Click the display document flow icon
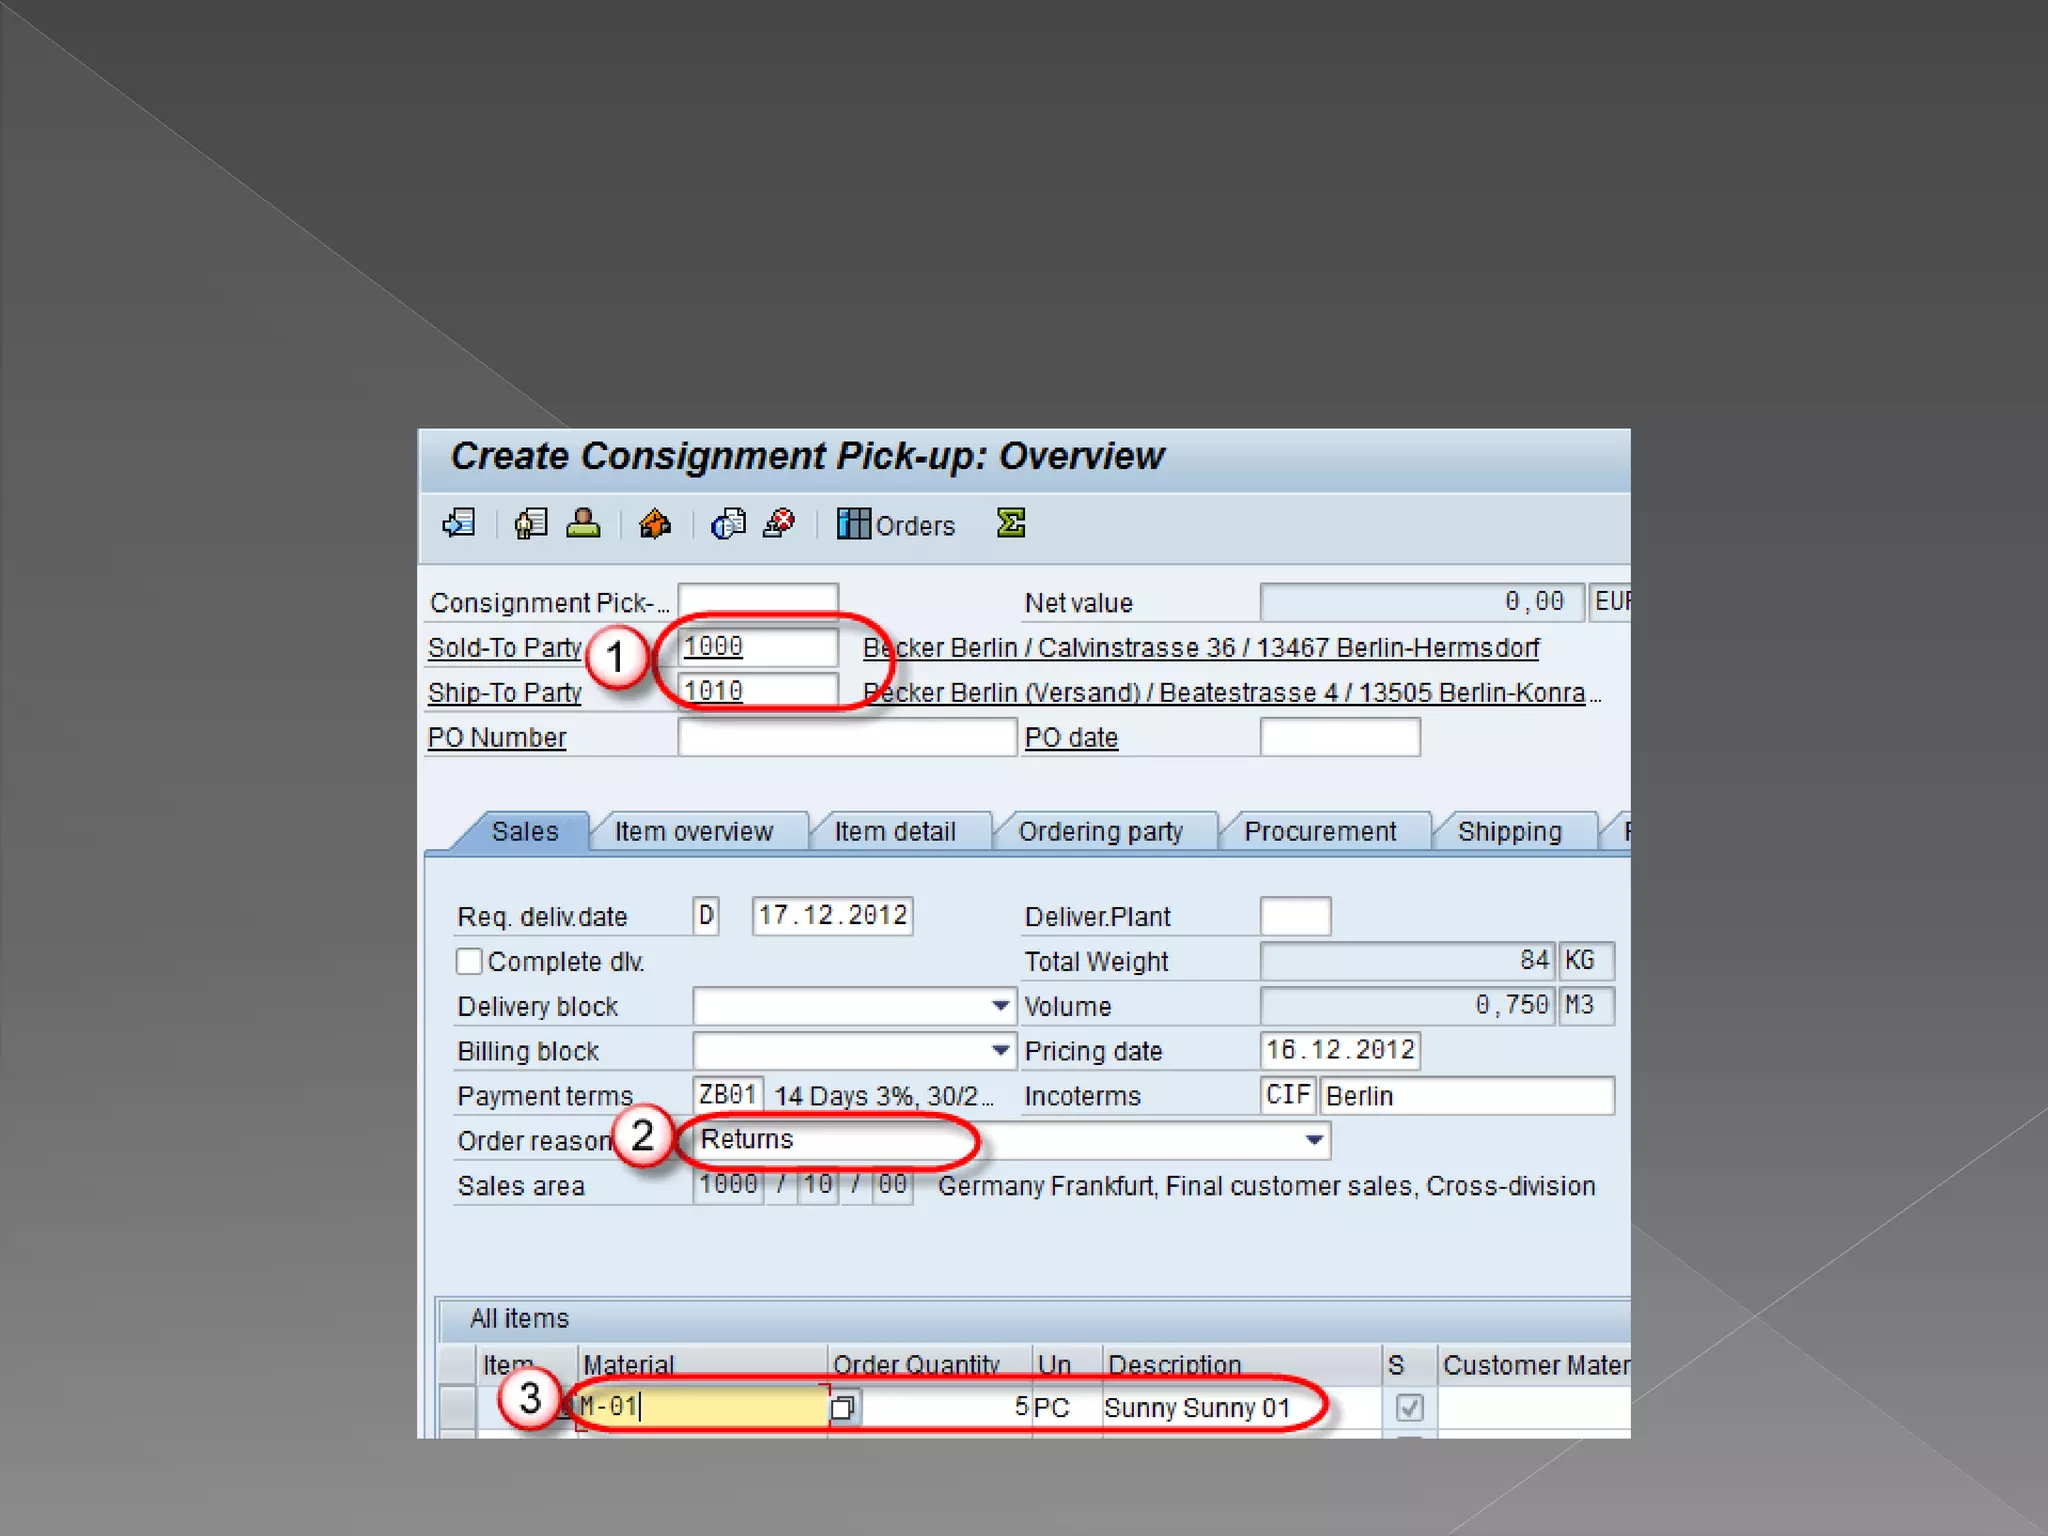This screenshot has width=2048, height=1536. pos(459,523)
